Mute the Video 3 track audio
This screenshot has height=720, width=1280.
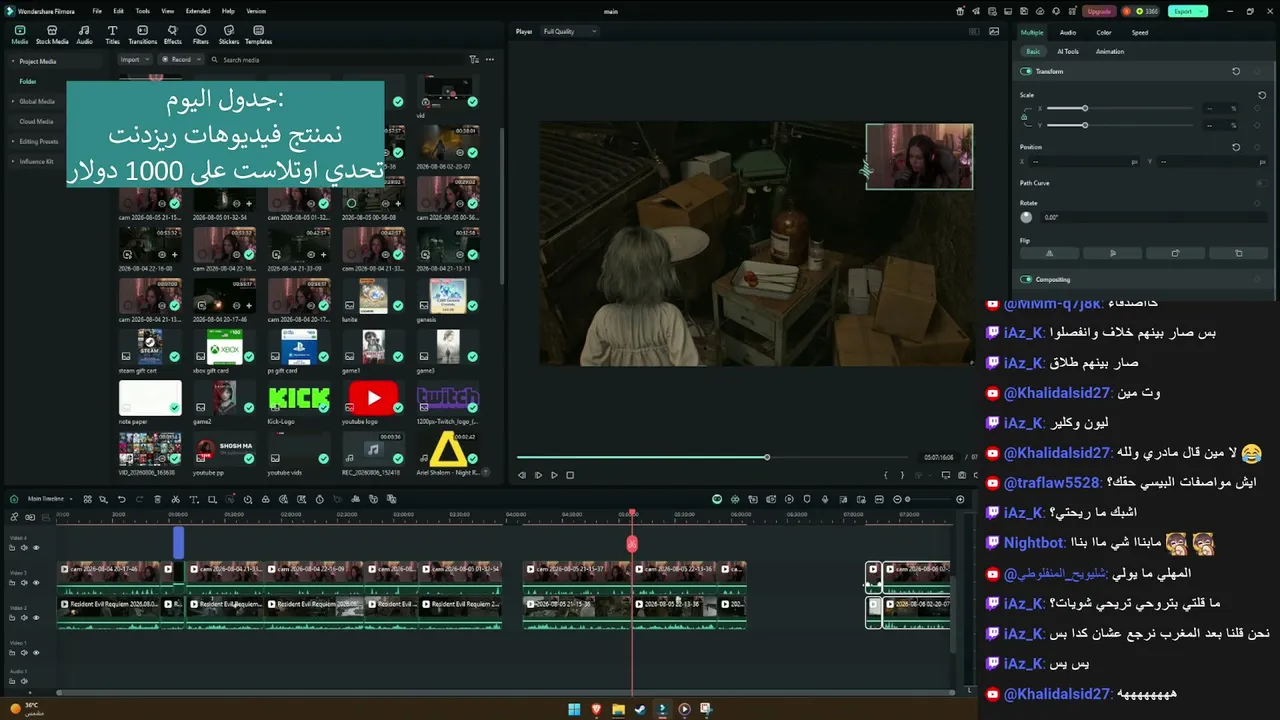coord(25,583)
